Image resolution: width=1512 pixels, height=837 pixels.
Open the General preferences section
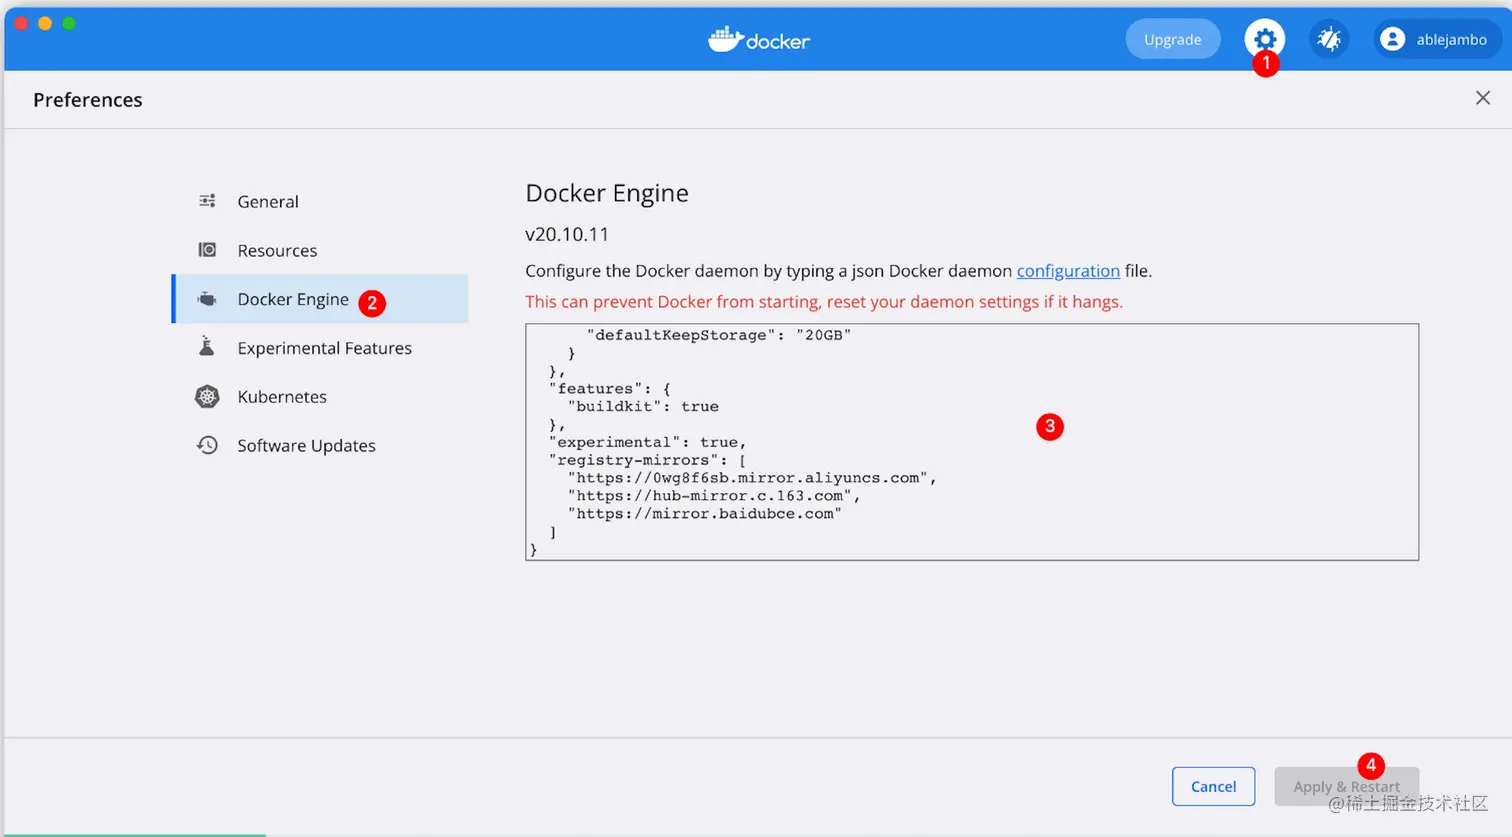pyautogui.click(x=320, y=201)
